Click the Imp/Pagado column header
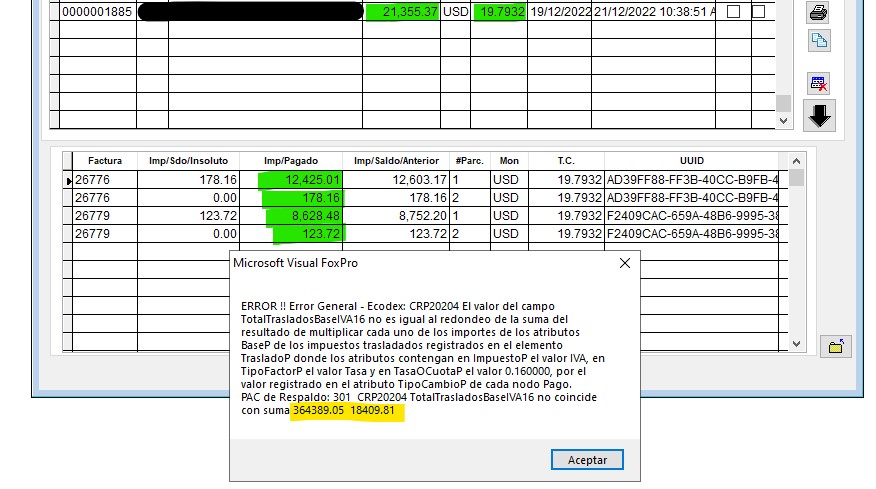Image resolution: width=876 pixels, height=489 pixels. tap(291, 161)
